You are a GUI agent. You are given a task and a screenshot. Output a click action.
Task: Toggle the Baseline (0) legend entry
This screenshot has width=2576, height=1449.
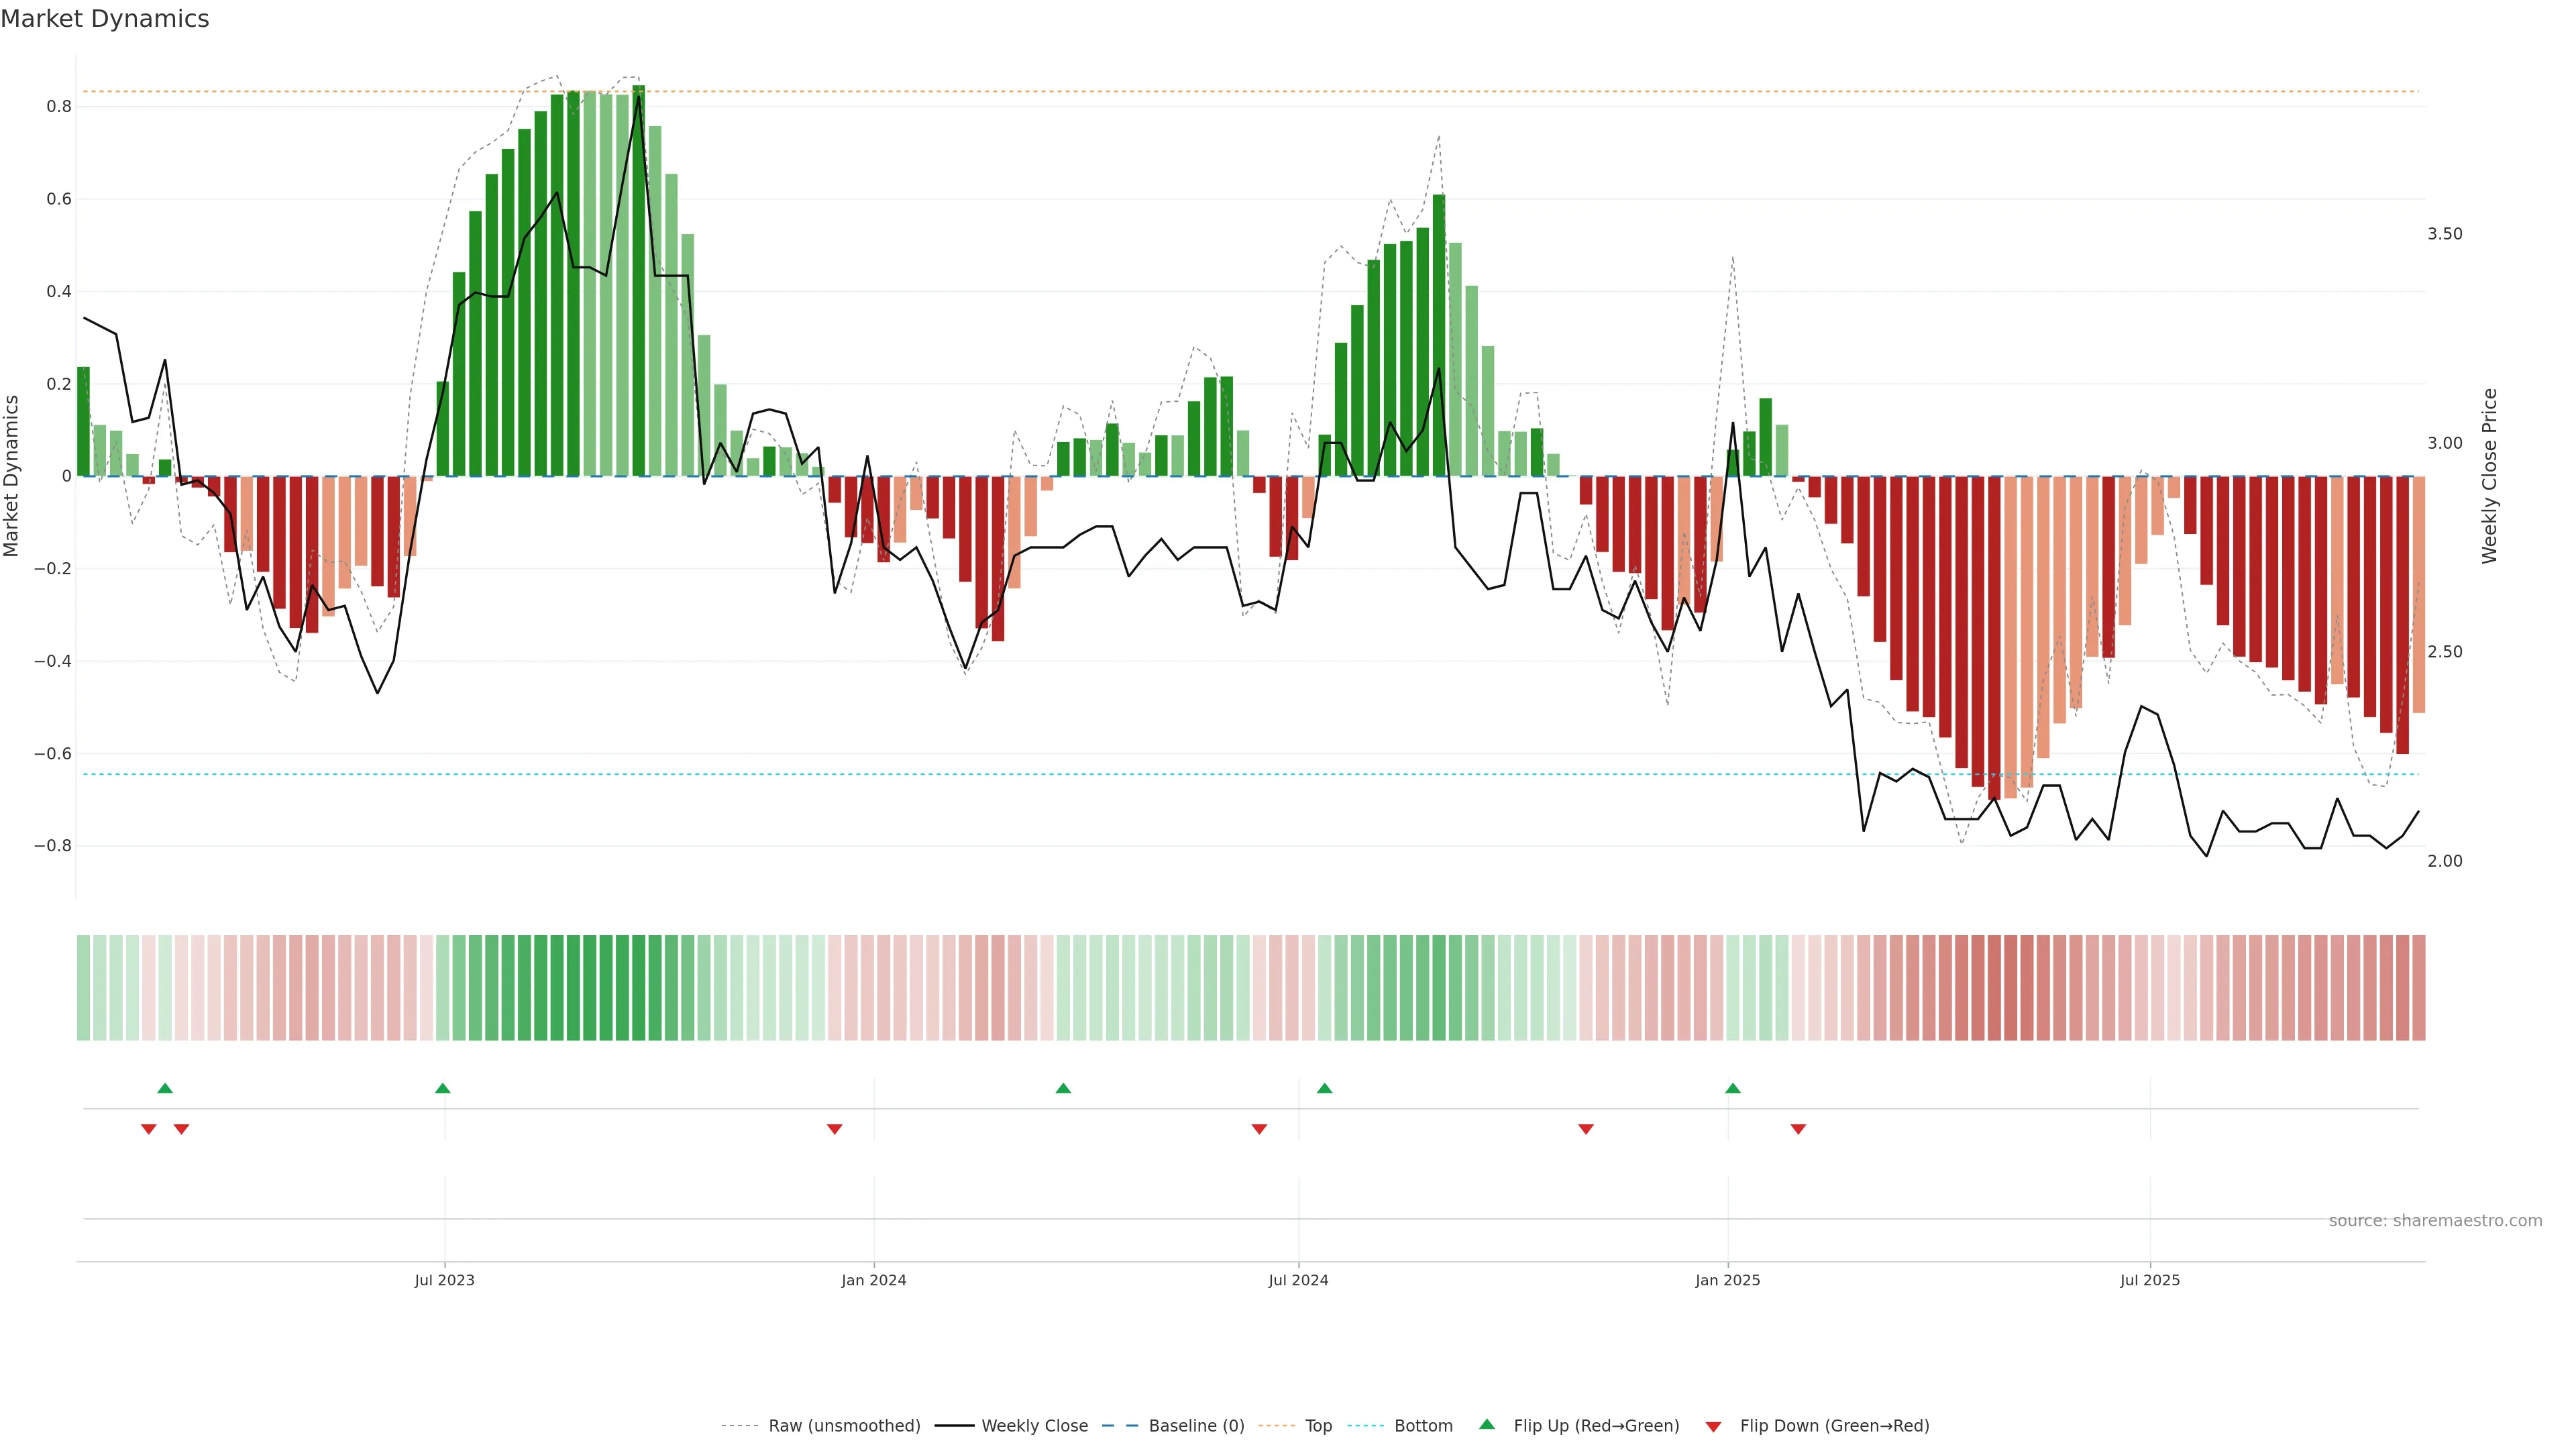tap(1196, 1426)
